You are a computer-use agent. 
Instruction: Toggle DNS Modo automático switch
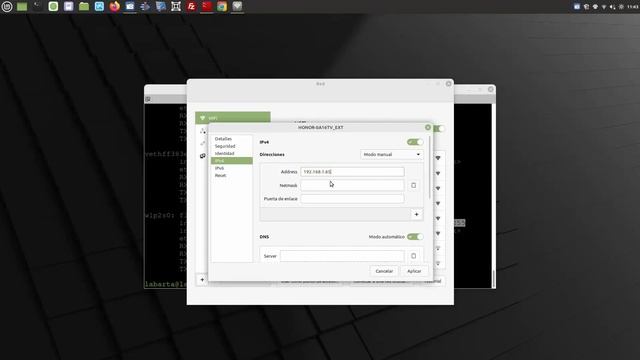pos(415,237)
